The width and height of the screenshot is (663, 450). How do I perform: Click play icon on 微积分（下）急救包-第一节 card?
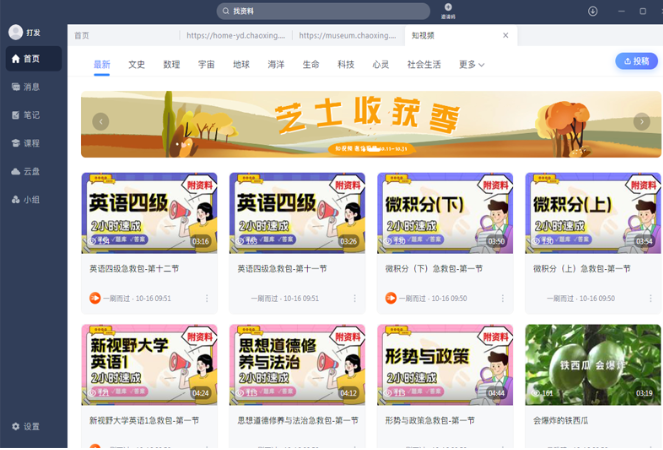coord(391,298)
